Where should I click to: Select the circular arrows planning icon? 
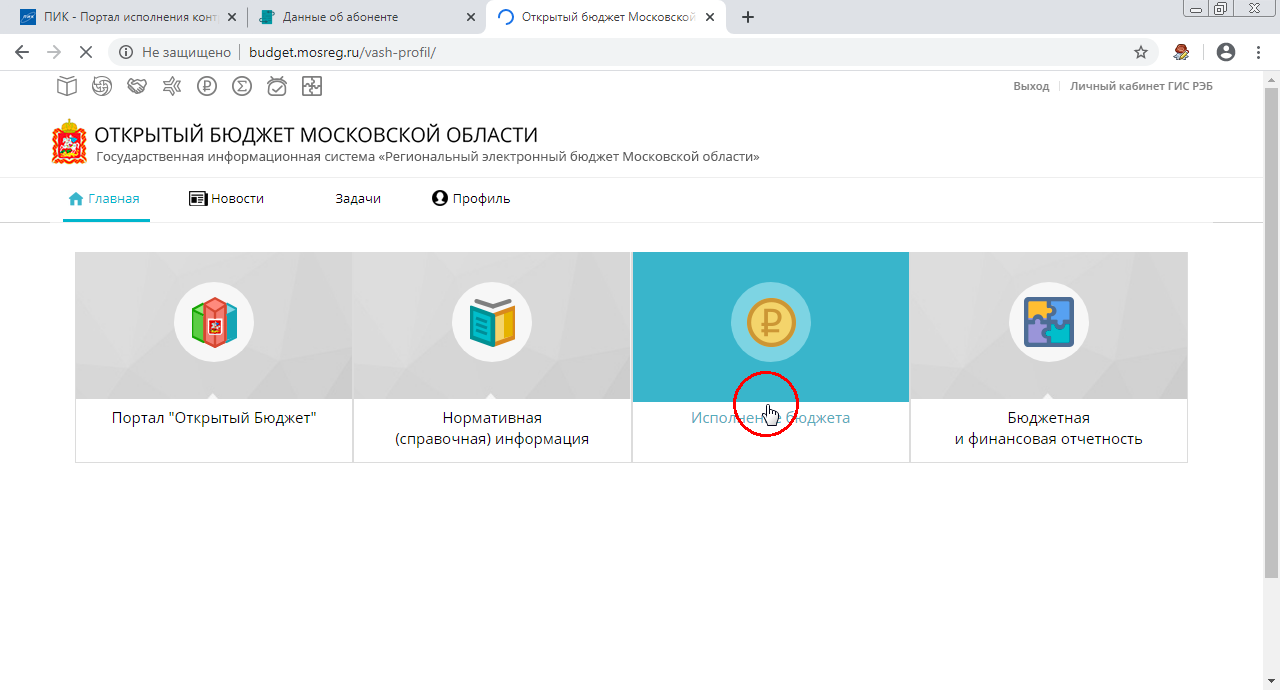pos(101,86)
